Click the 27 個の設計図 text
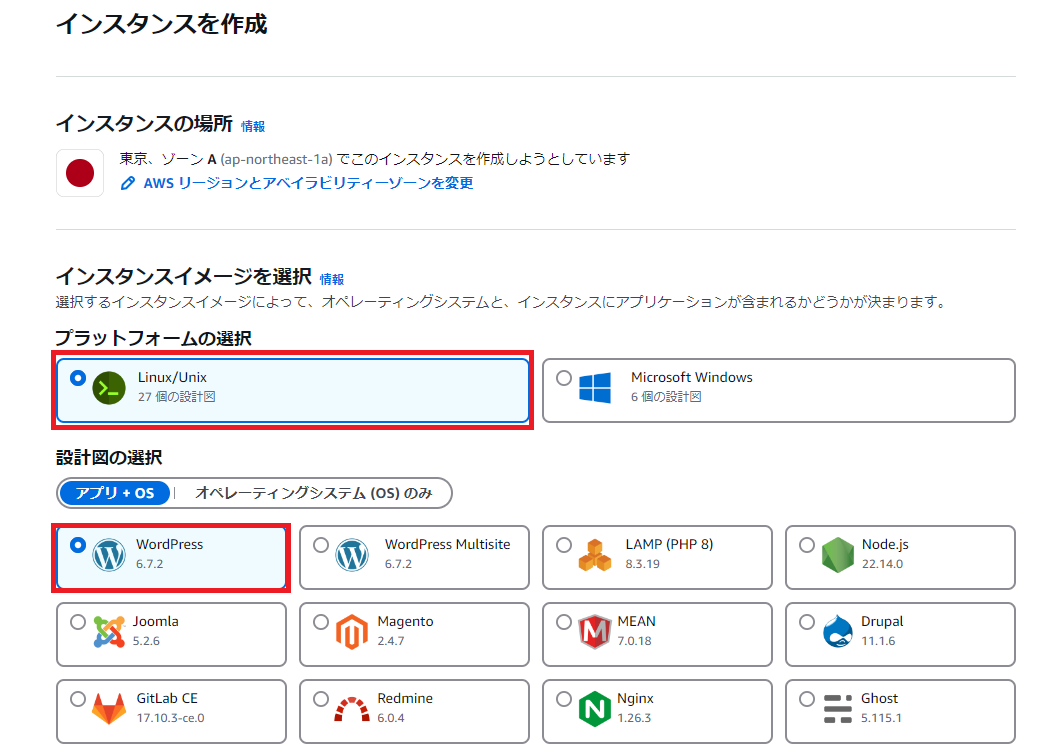 pyautogui.click(x=176, y=396)
